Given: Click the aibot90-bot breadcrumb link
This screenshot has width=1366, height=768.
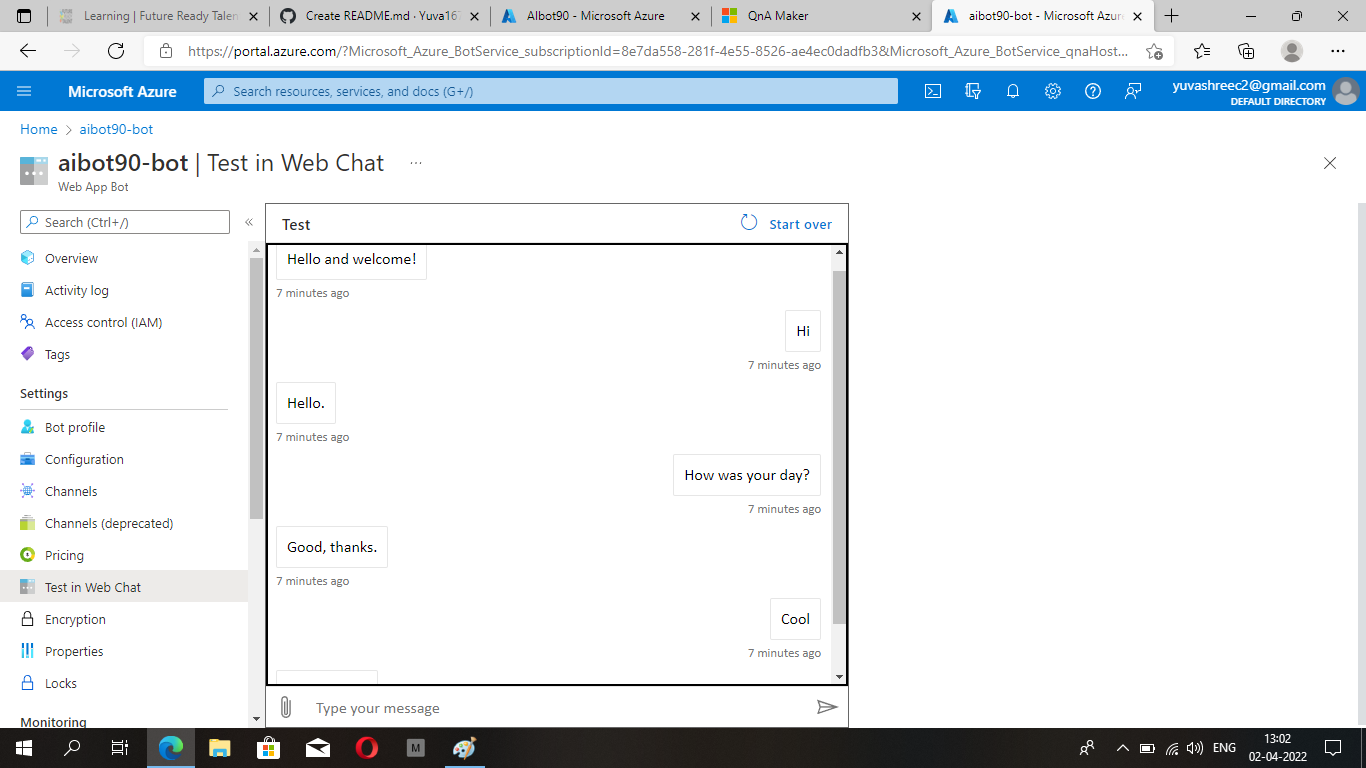Looking at the screenshot, I should (116, 129).
